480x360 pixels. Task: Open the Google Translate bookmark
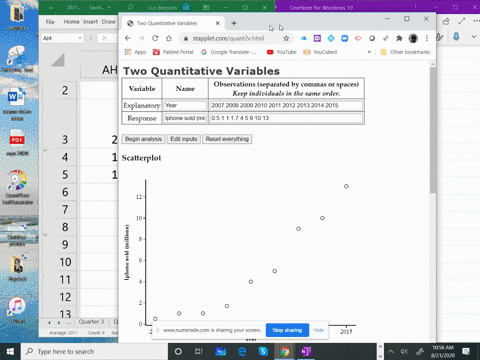(229, 52)
